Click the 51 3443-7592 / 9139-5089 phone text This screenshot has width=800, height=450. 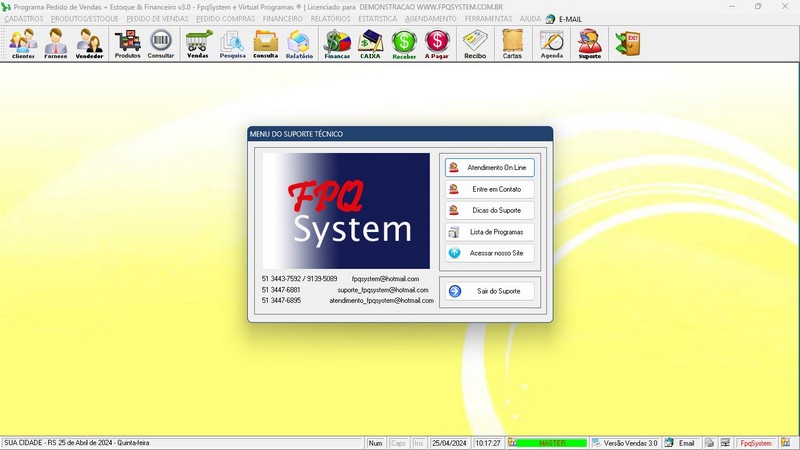pyautogui.click(x=299, y=279)
